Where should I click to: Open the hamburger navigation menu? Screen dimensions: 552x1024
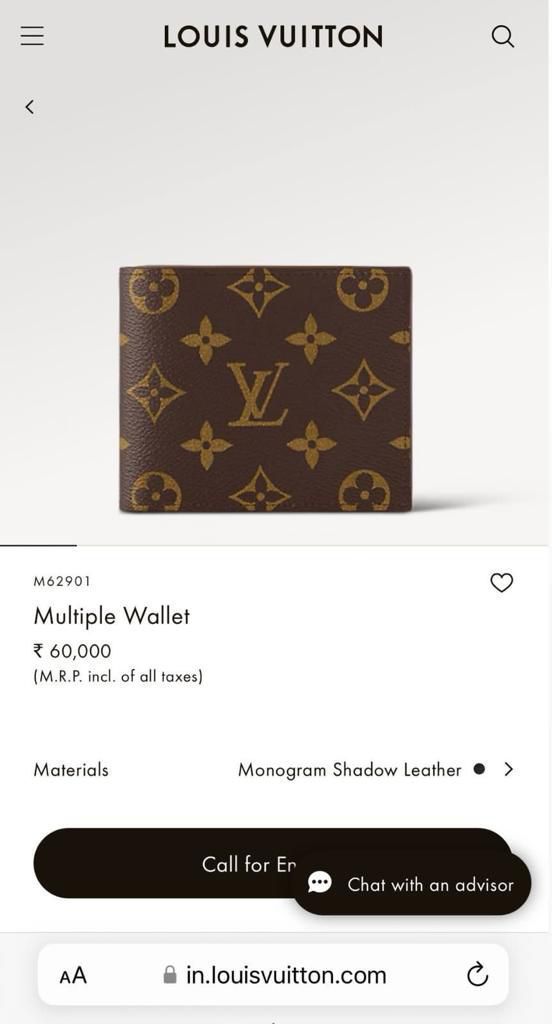click(x=32, y=36)
